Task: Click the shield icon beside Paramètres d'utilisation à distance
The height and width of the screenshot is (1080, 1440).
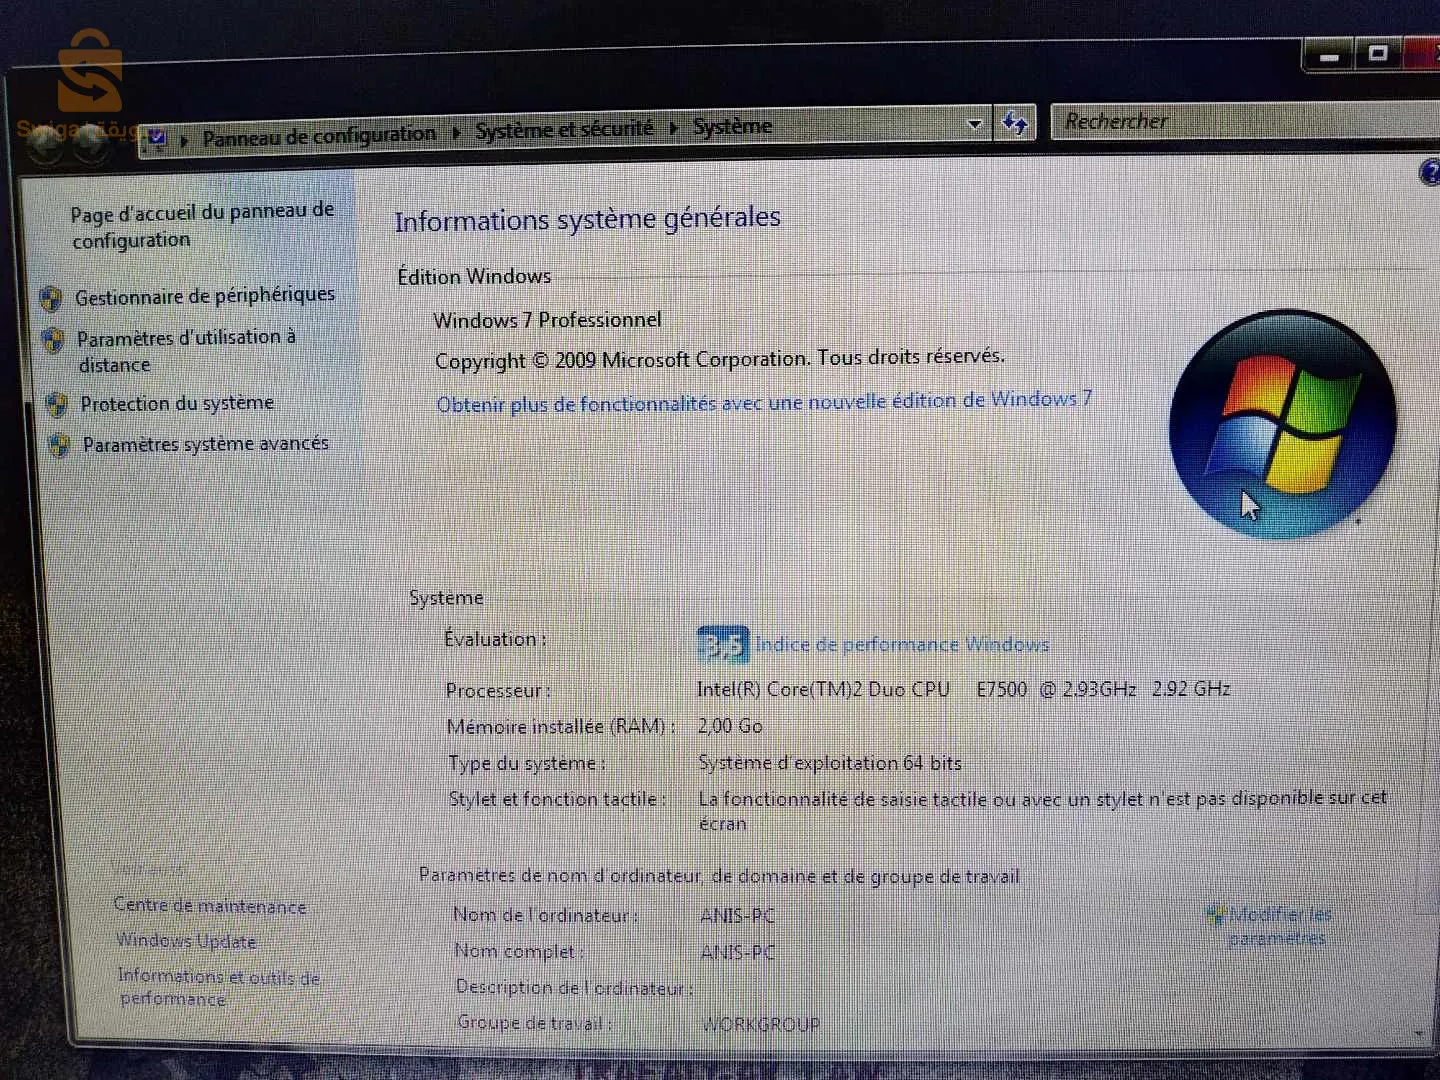Action: [53, 340]
